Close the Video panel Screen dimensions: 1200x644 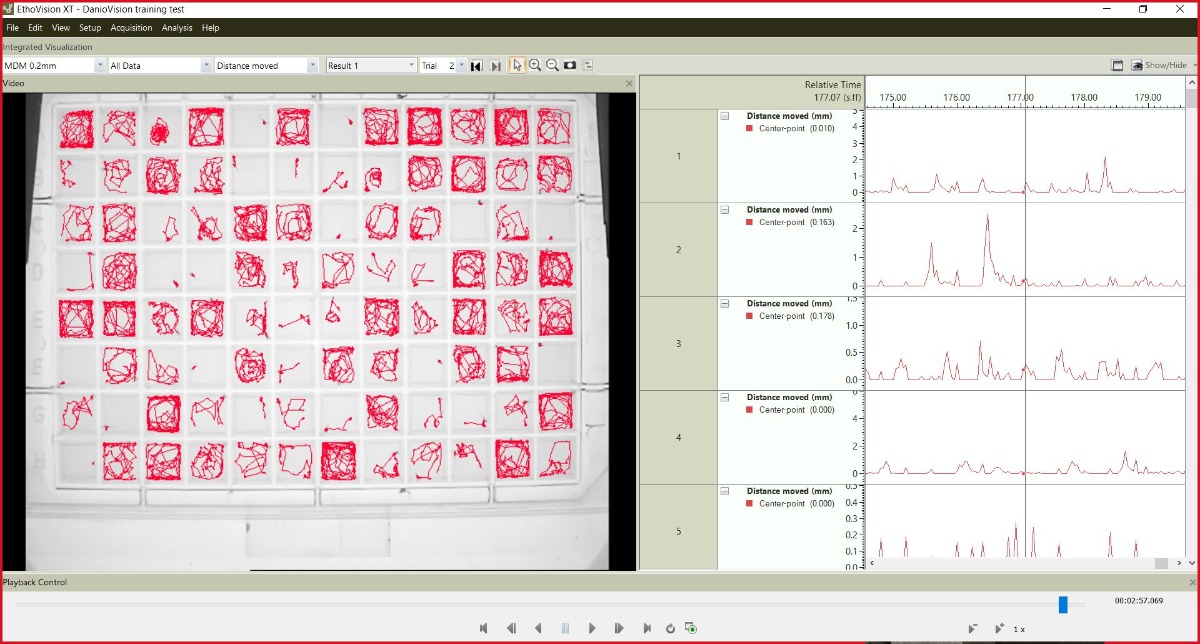pos(629,83)
